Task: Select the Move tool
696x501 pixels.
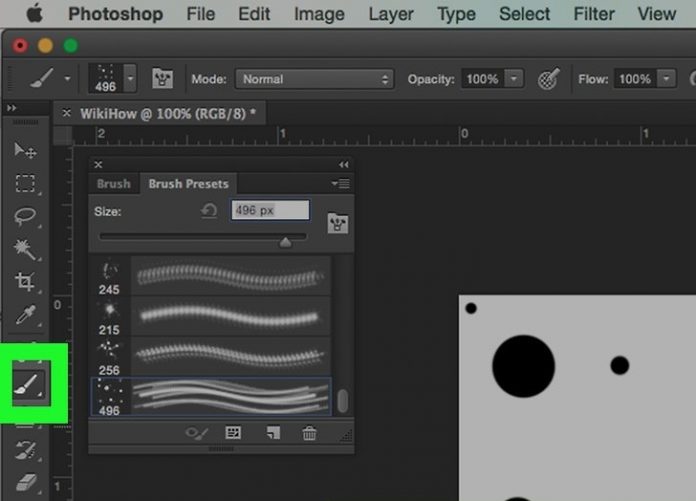Action: click(25, 150)
